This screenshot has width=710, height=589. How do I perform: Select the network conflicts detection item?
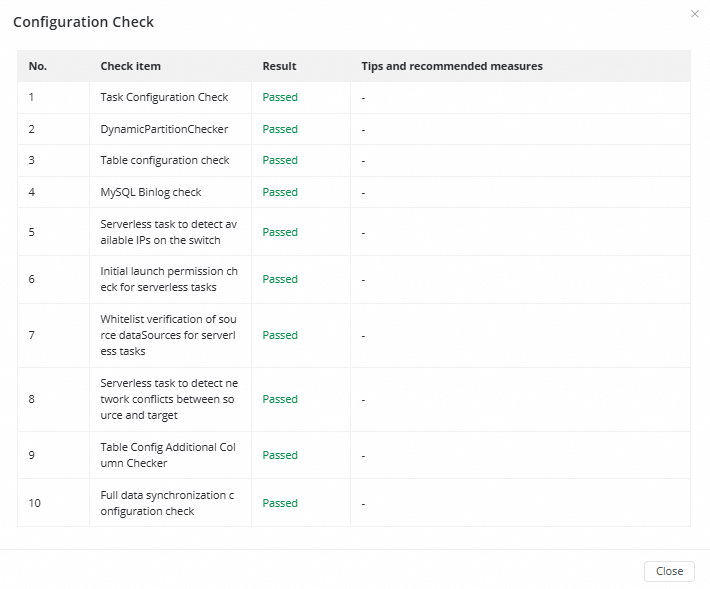click(168, 399)
